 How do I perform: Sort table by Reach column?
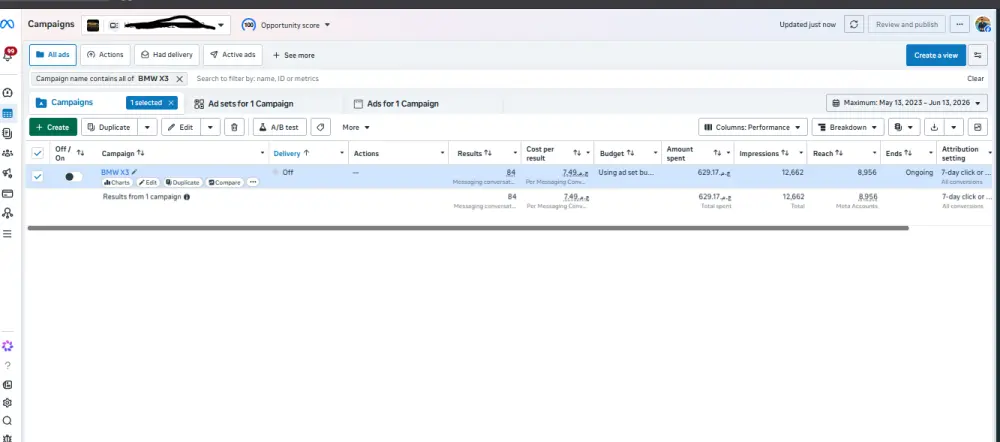click(839, 153)
